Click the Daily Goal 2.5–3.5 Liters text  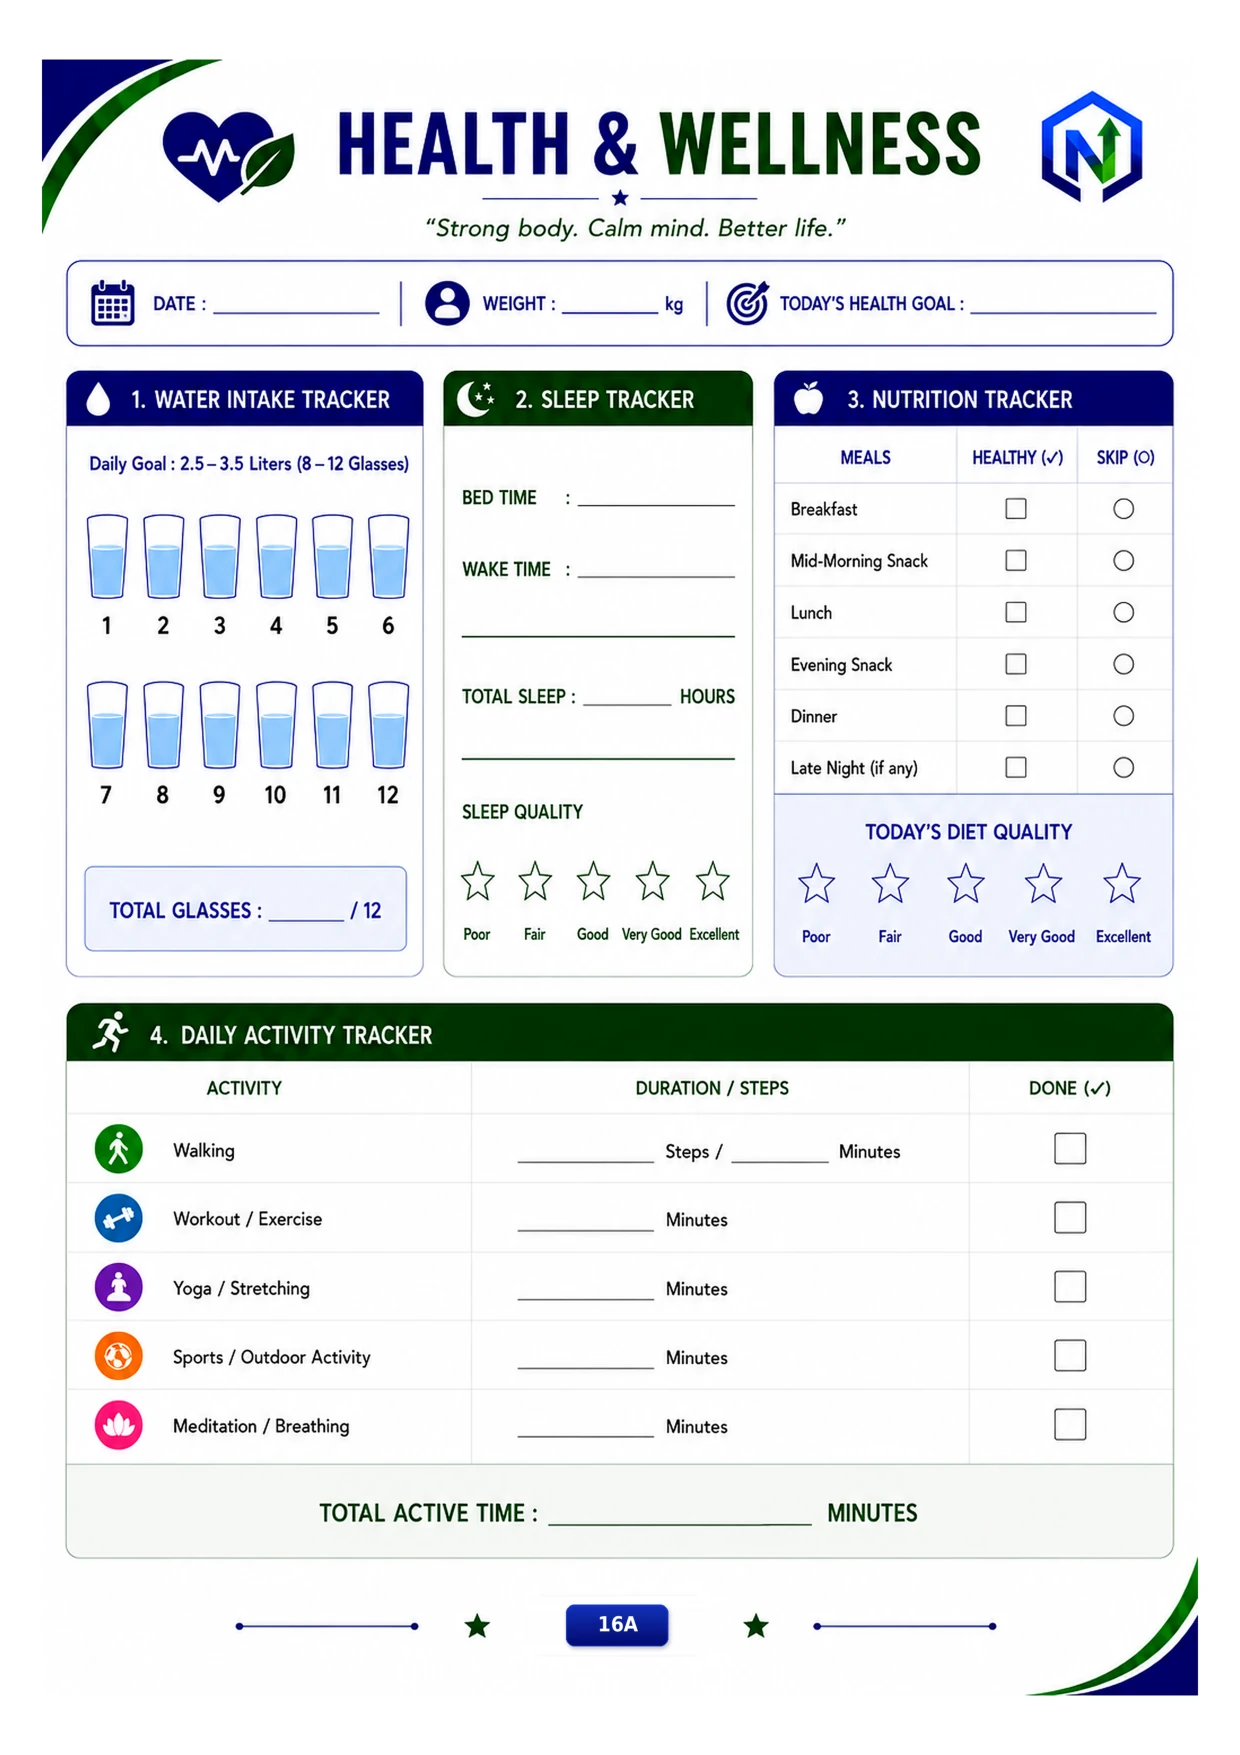(x=249, y=463)
